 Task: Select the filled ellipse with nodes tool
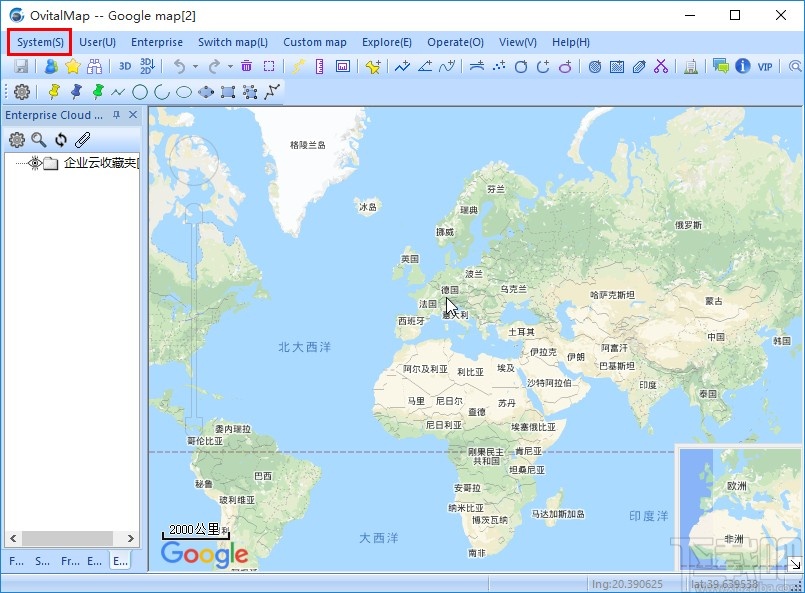[x=206, y=92]
